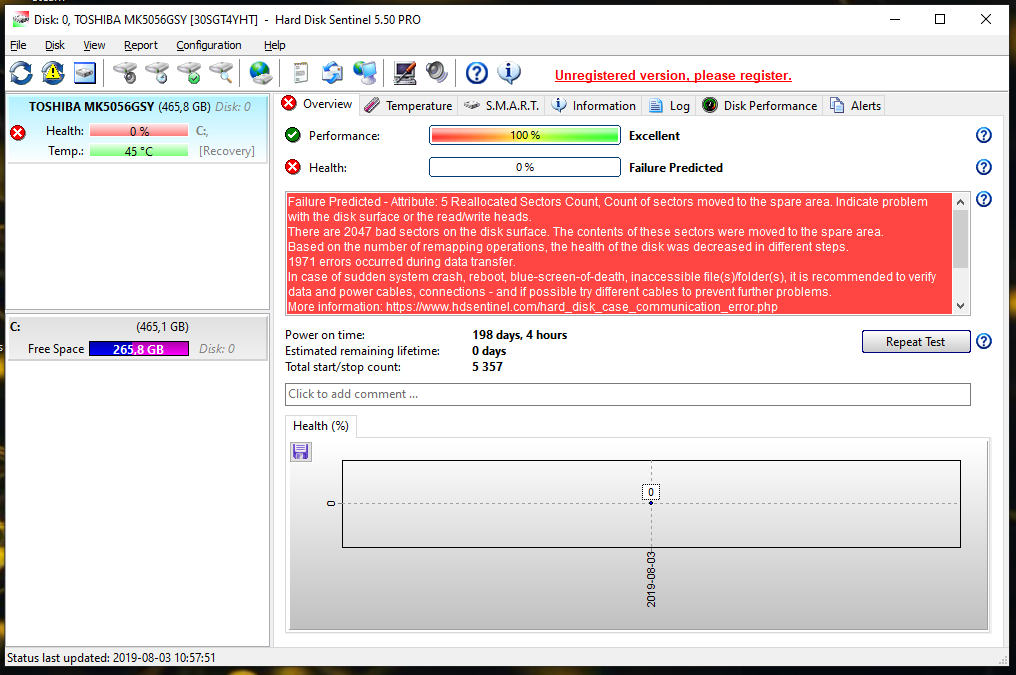Click the 198 days, 4 hours value
Screen dimensions: 1016x675
[x=520, y=335]
